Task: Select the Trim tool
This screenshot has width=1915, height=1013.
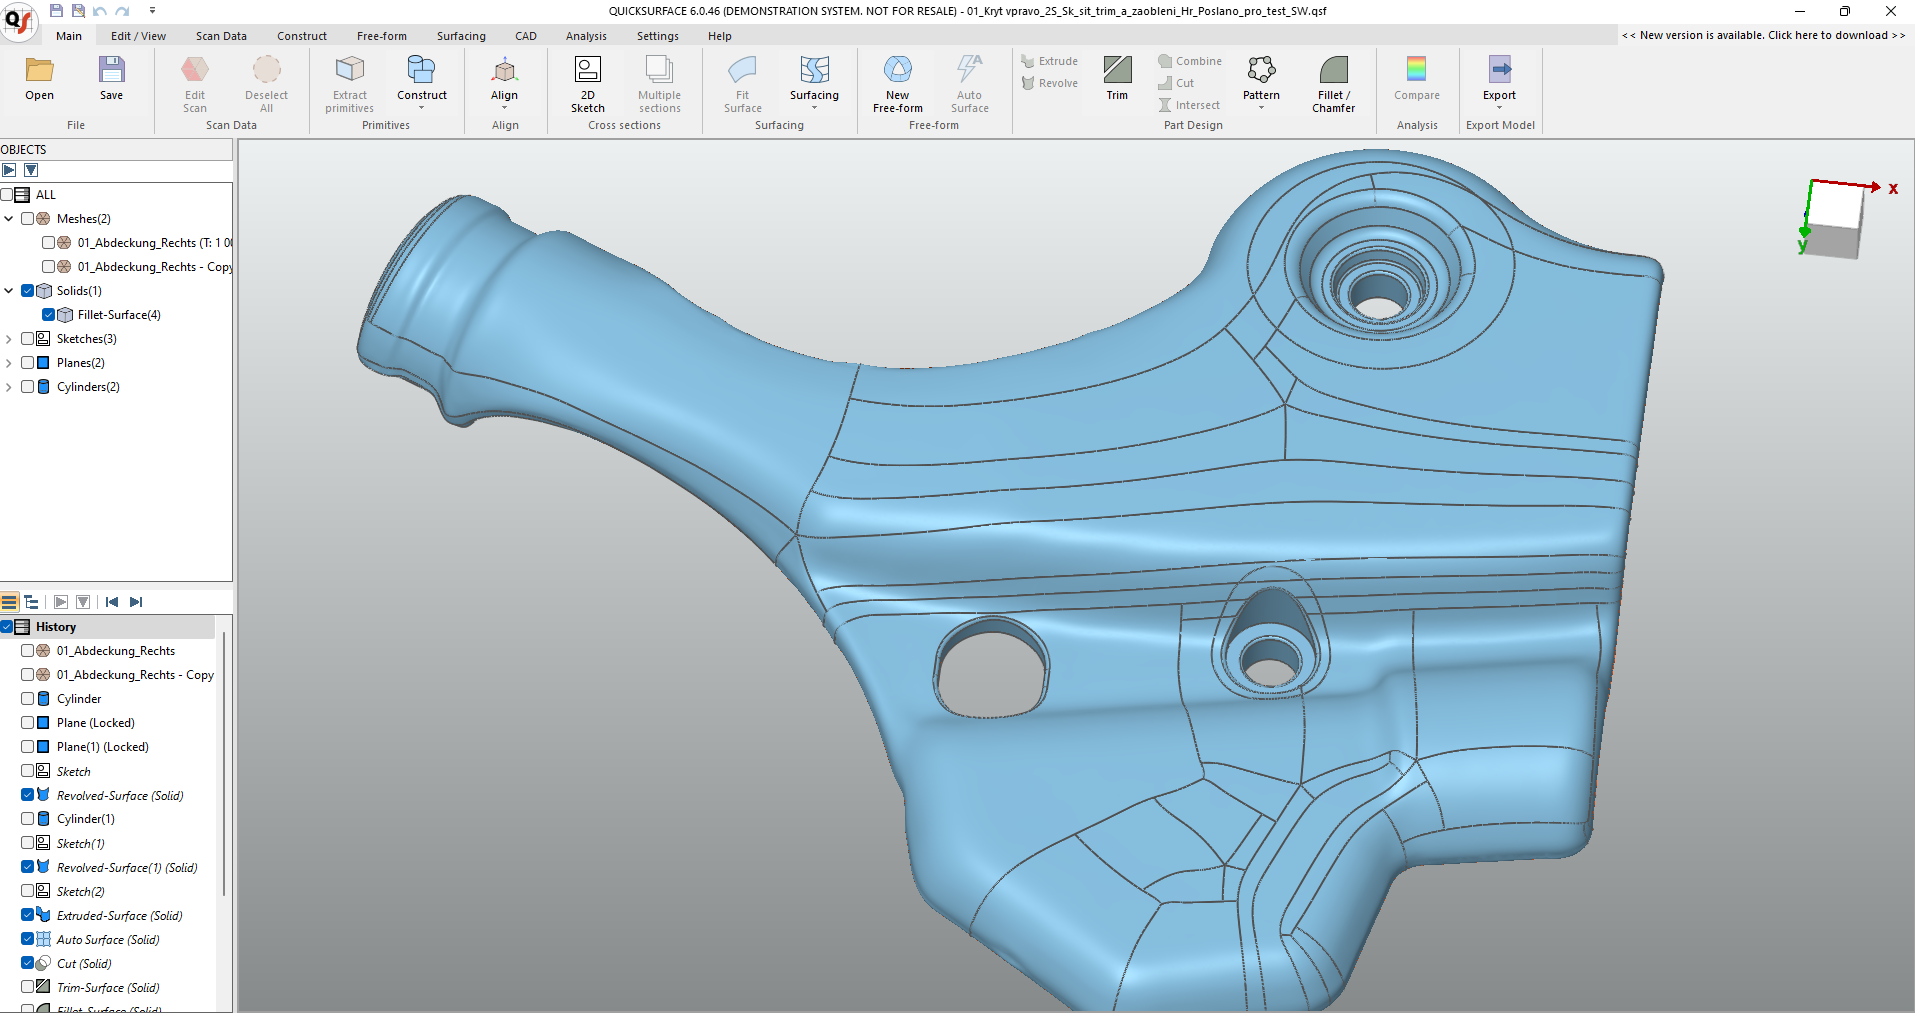Action: point(1117,79)
